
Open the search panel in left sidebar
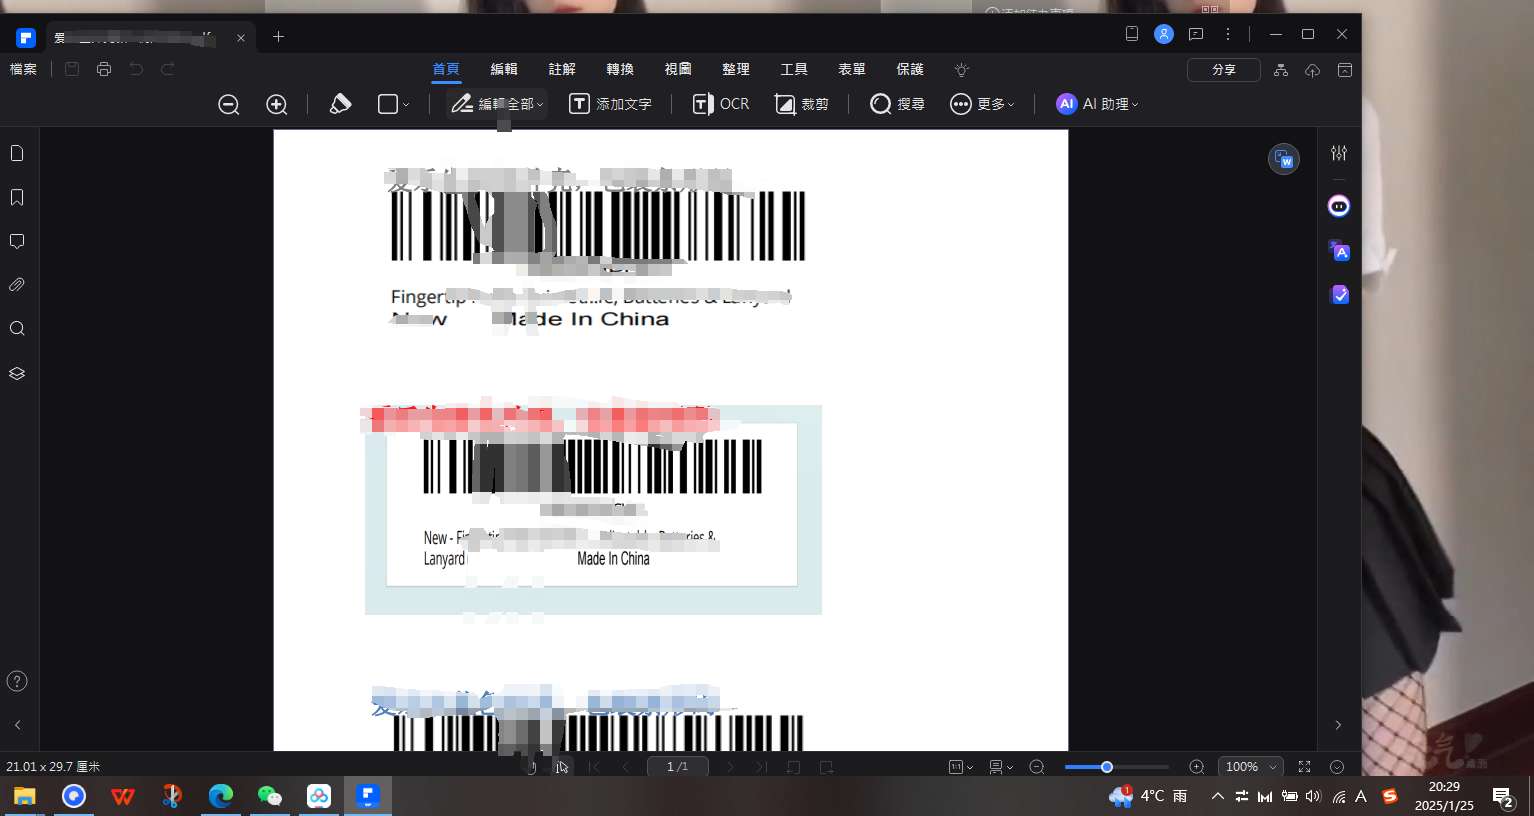17,329
